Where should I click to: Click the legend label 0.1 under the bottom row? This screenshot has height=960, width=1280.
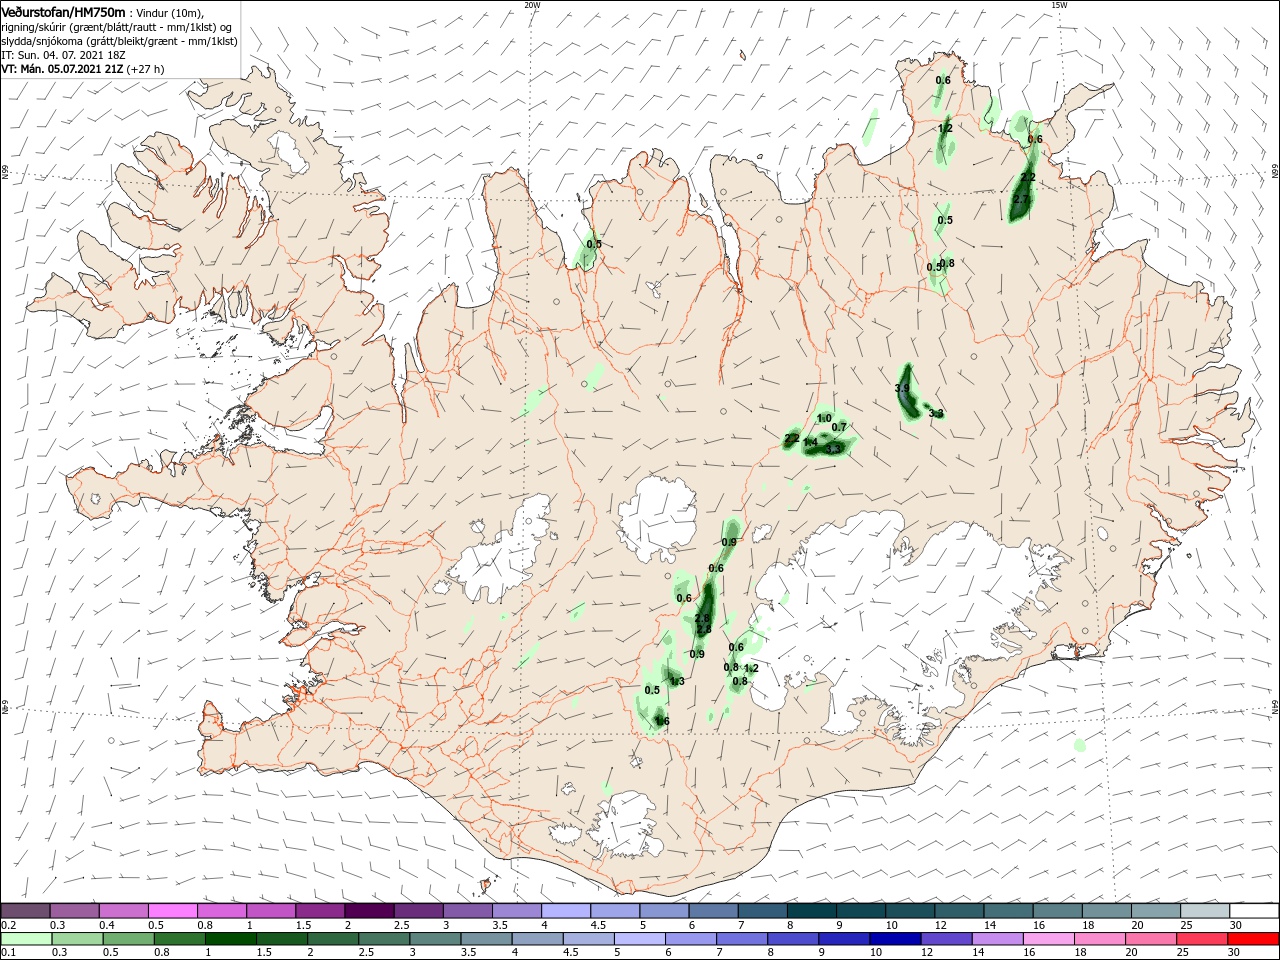(x=8, y=953)
